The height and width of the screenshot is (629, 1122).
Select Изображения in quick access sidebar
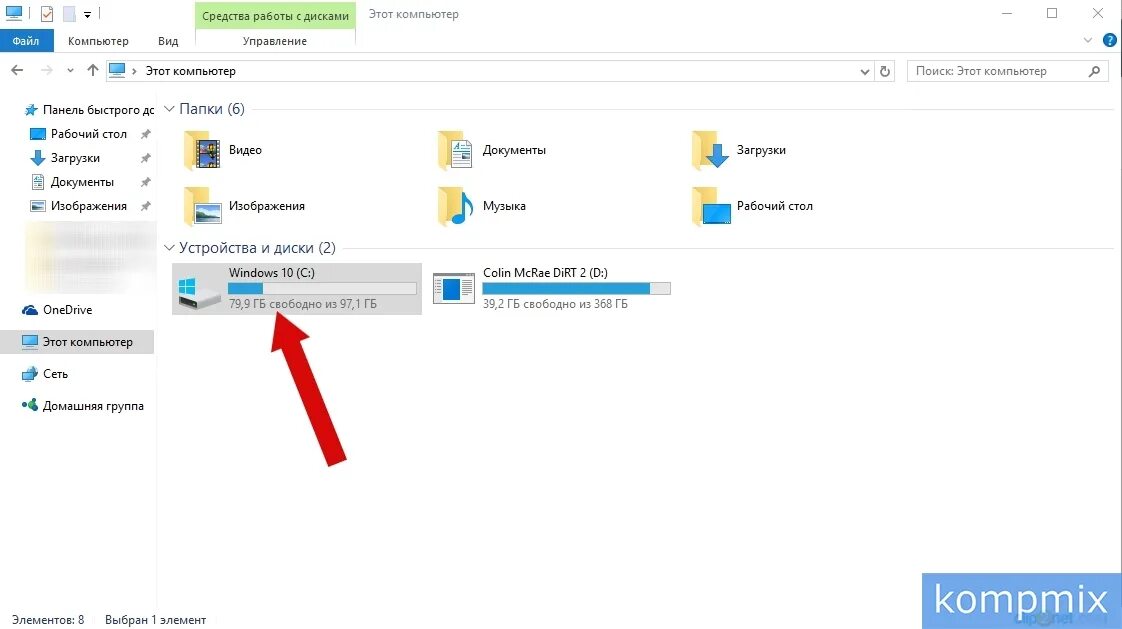tap(89, 206)
